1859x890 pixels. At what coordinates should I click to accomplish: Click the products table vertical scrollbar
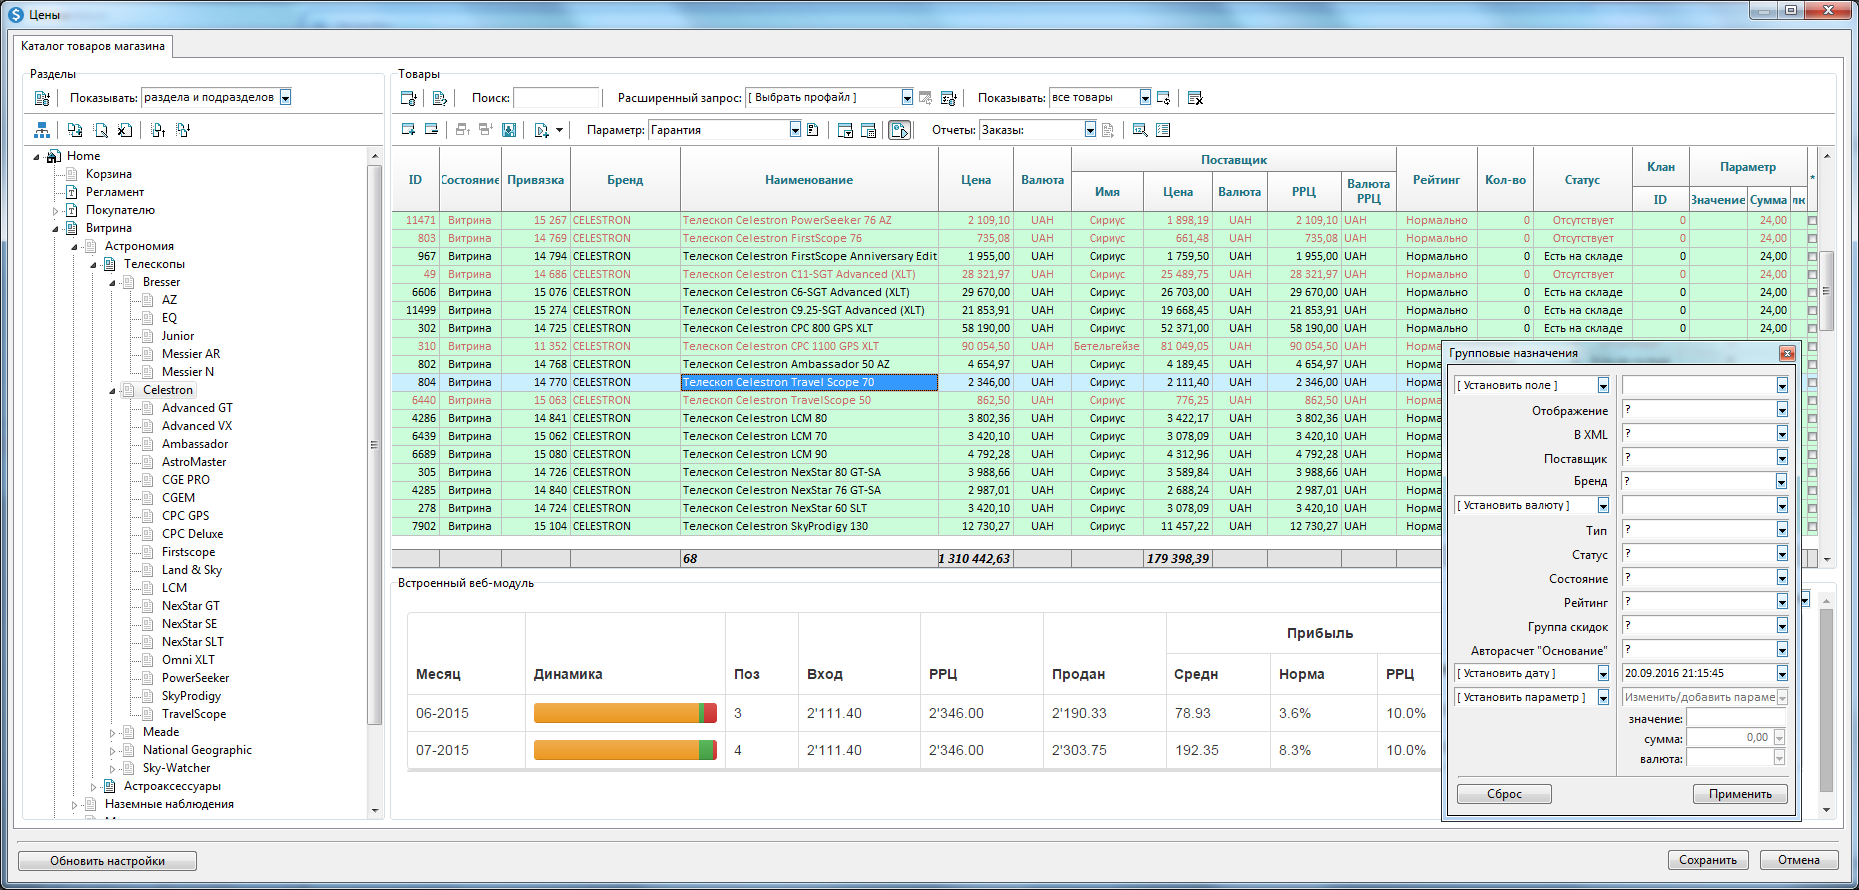(1827, 291)
